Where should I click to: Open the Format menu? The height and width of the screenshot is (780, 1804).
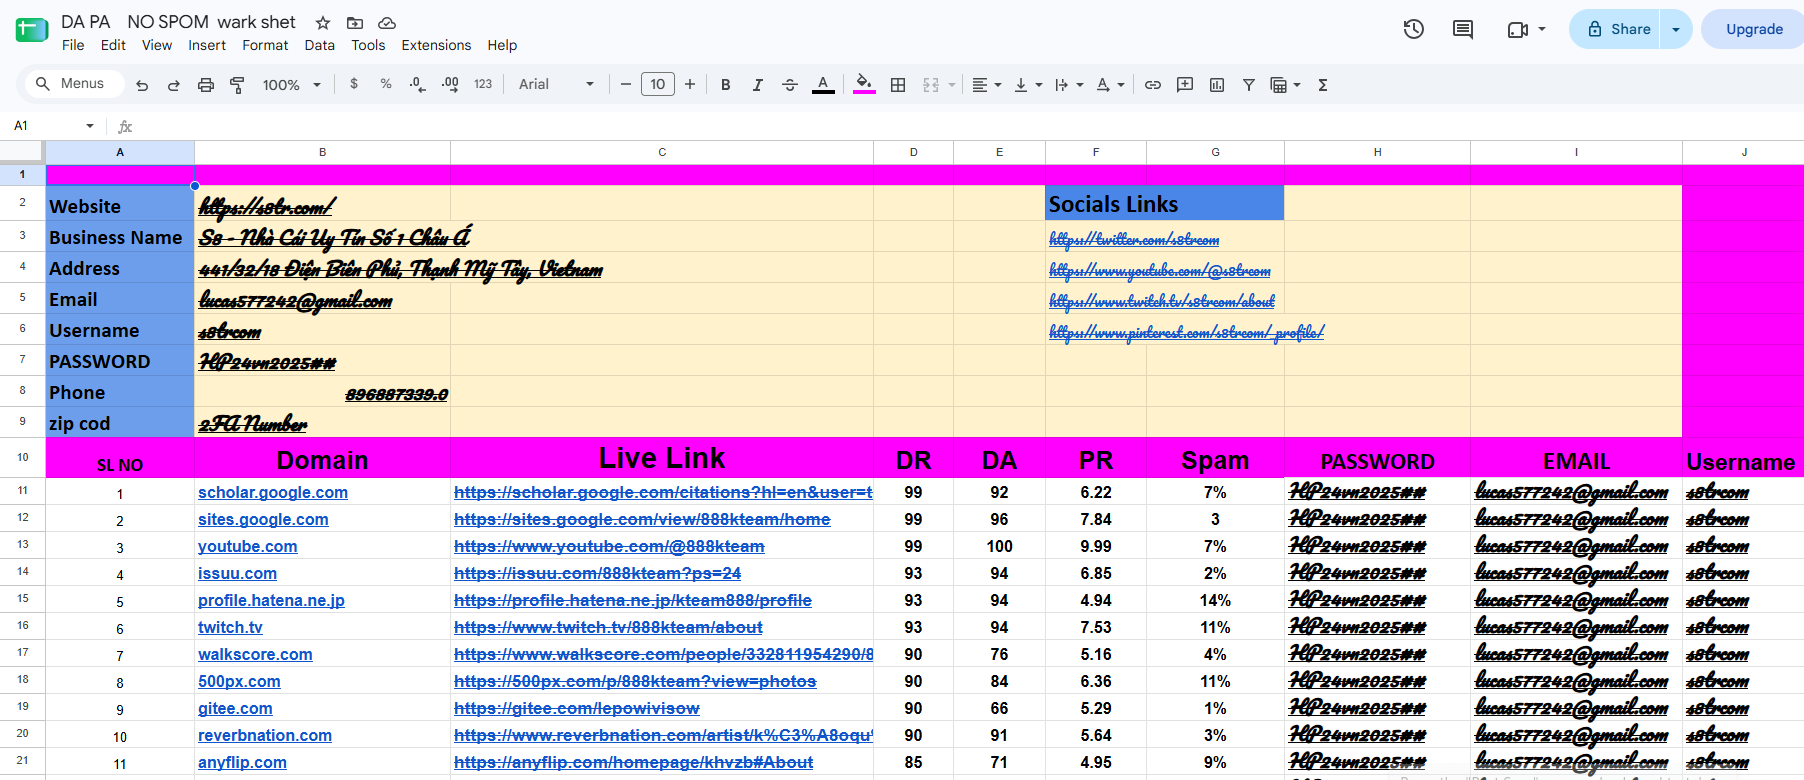click(x=265, y=45)
